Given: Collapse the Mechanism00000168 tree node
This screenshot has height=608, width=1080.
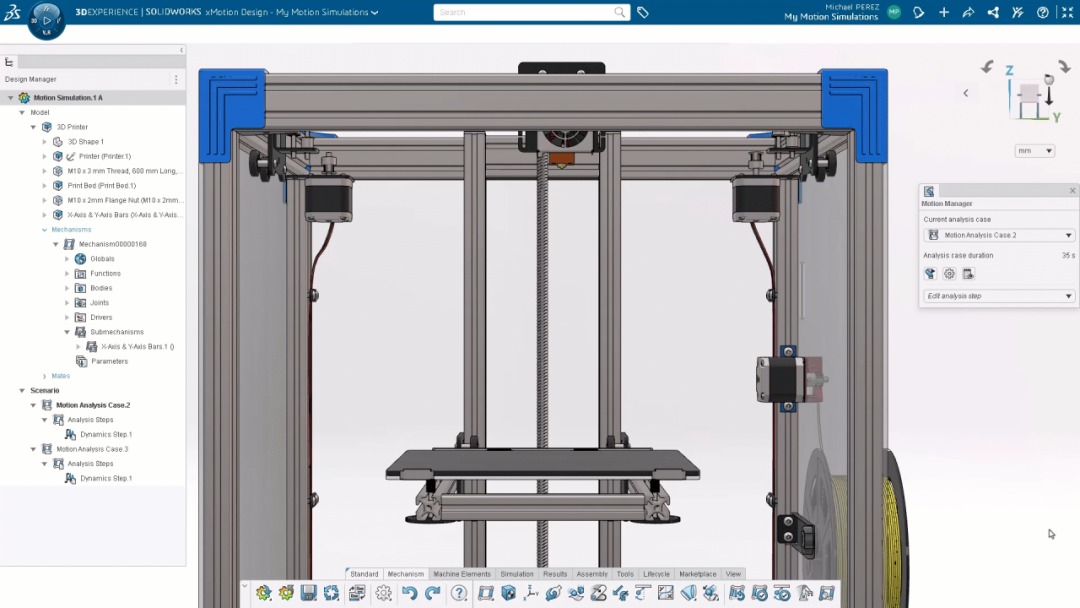Looking at the screenshot, I should click(x=56, y=244).
